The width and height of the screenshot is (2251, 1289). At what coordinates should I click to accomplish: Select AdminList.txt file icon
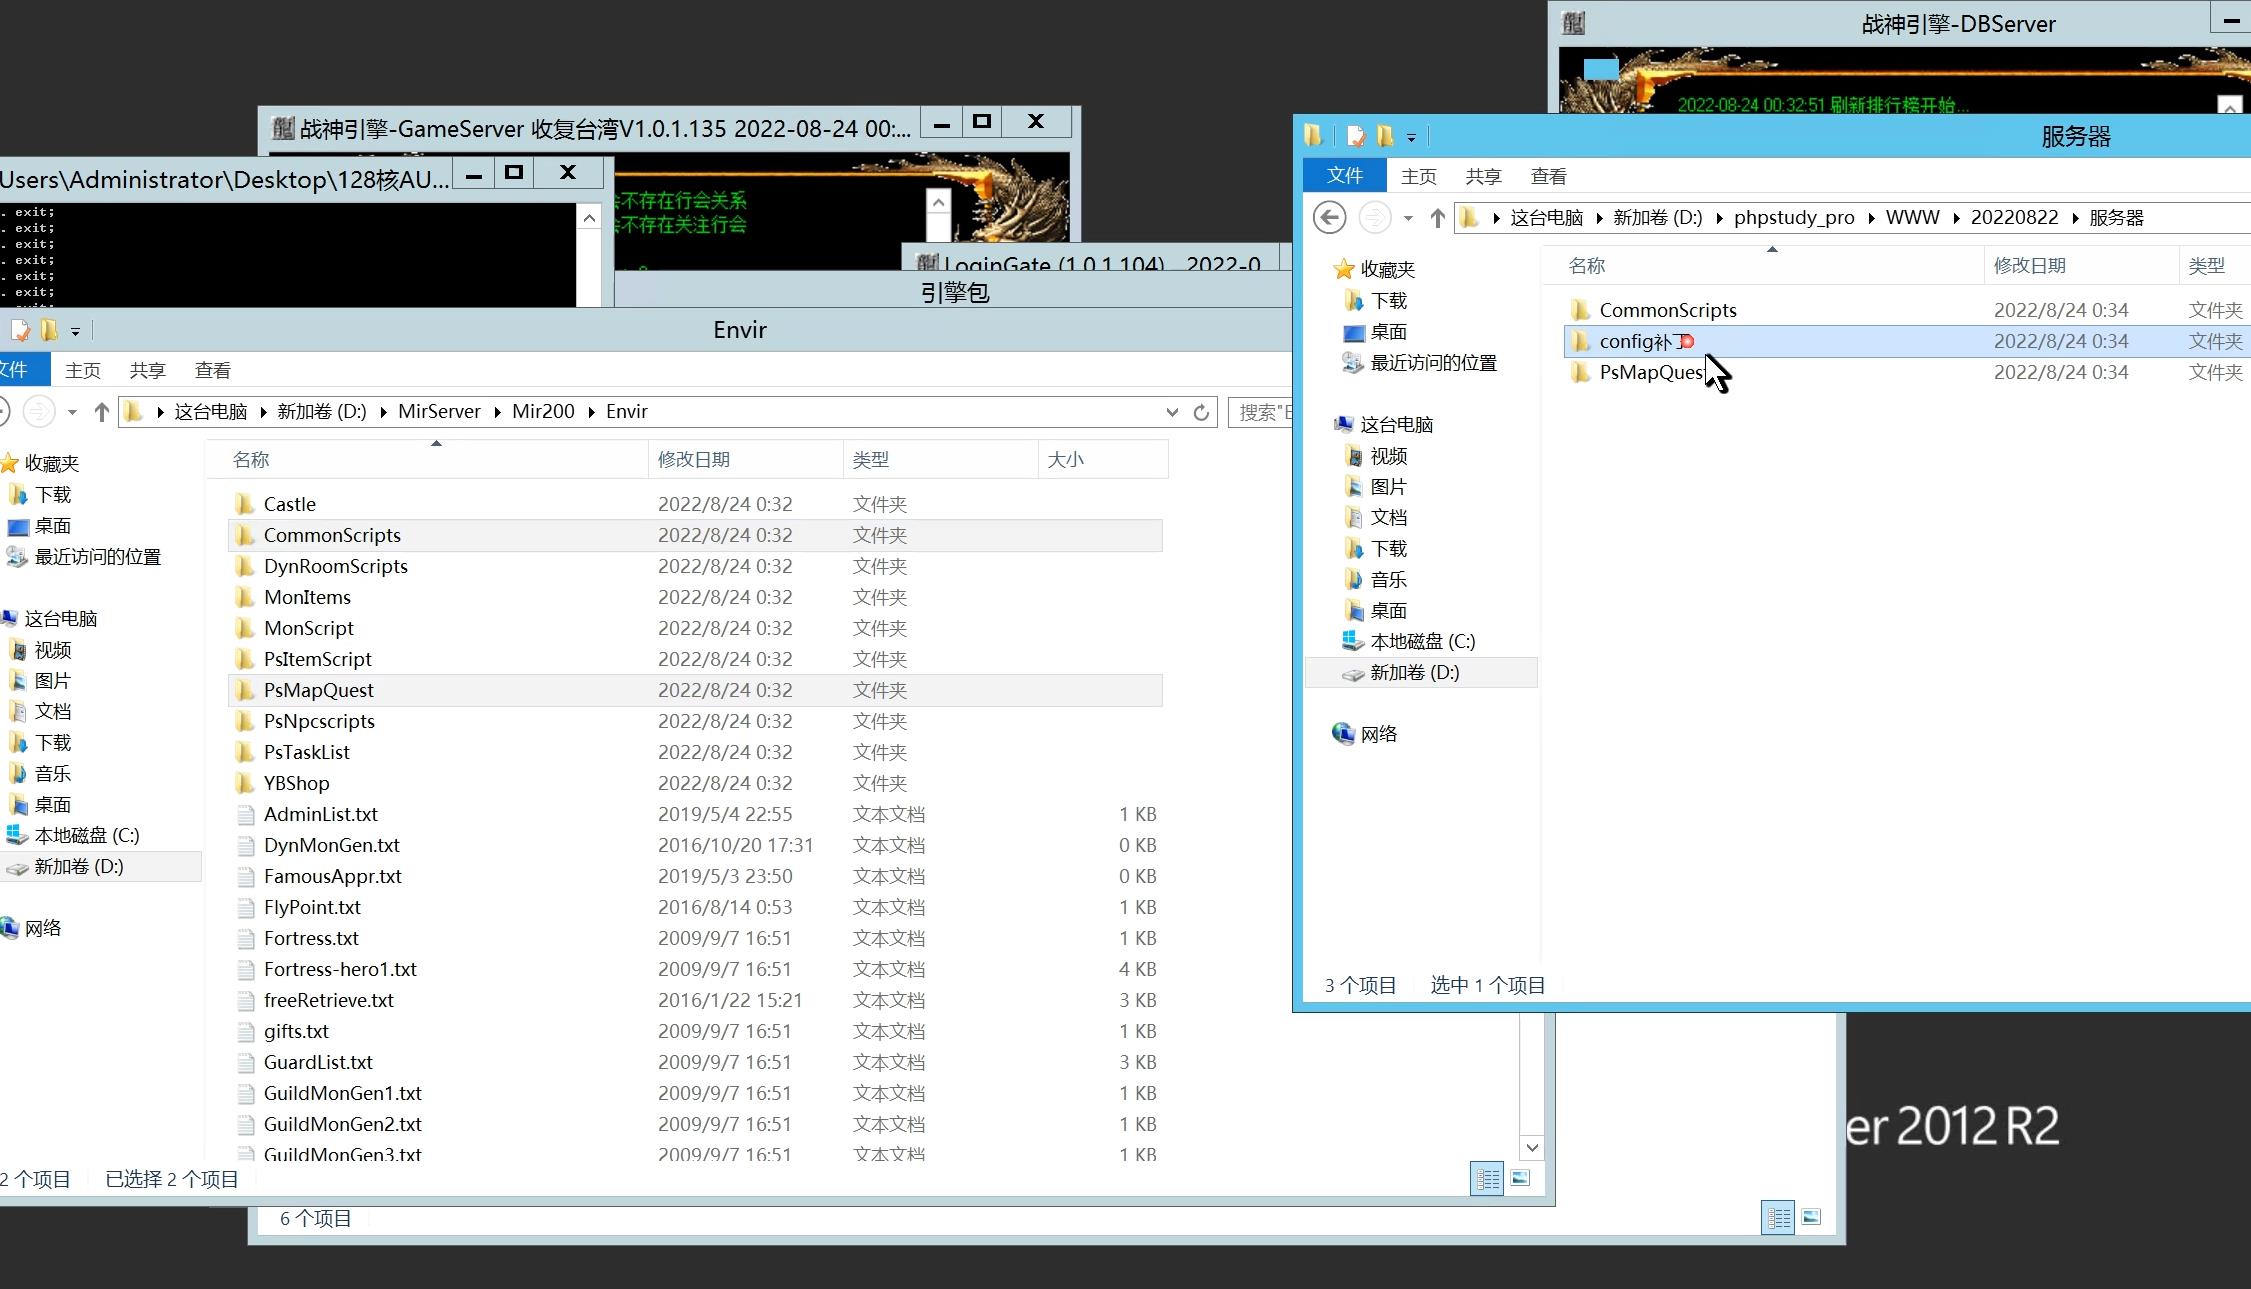pyautogui.click(x=245, y=814)
